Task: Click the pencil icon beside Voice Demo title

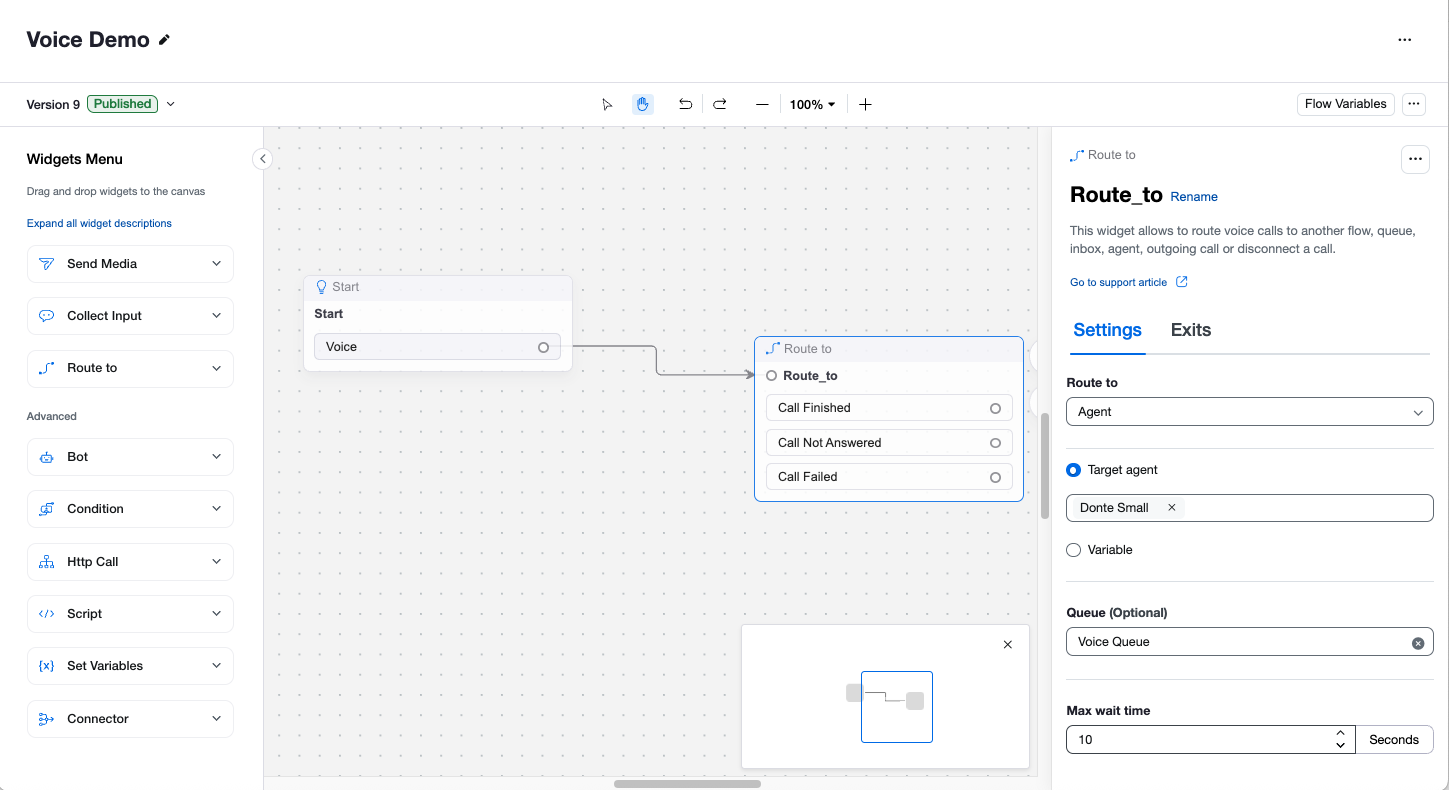Action: coord(165,40)
